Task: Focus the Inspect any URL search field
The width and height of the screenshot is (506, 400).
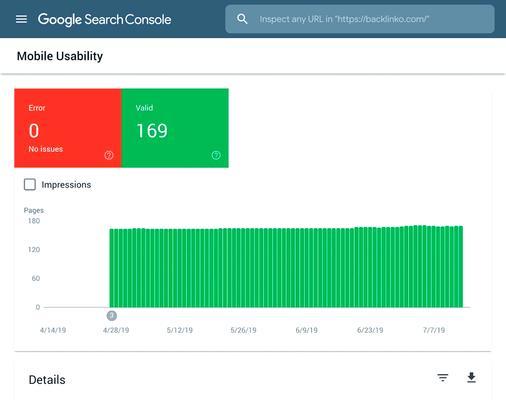Action: (x=360, y=19)
